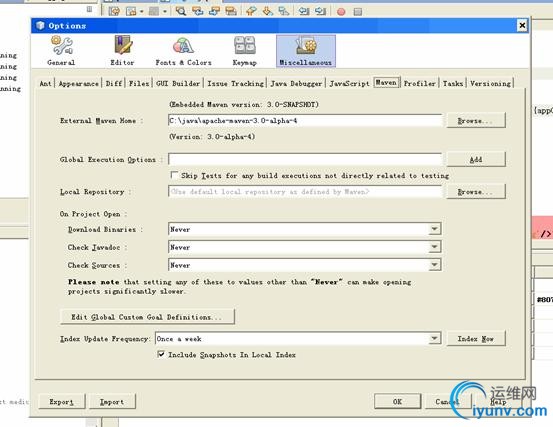This screenshot has height=427, width=553.
Task: Switch to the Tasks tab
Action: 453,84
